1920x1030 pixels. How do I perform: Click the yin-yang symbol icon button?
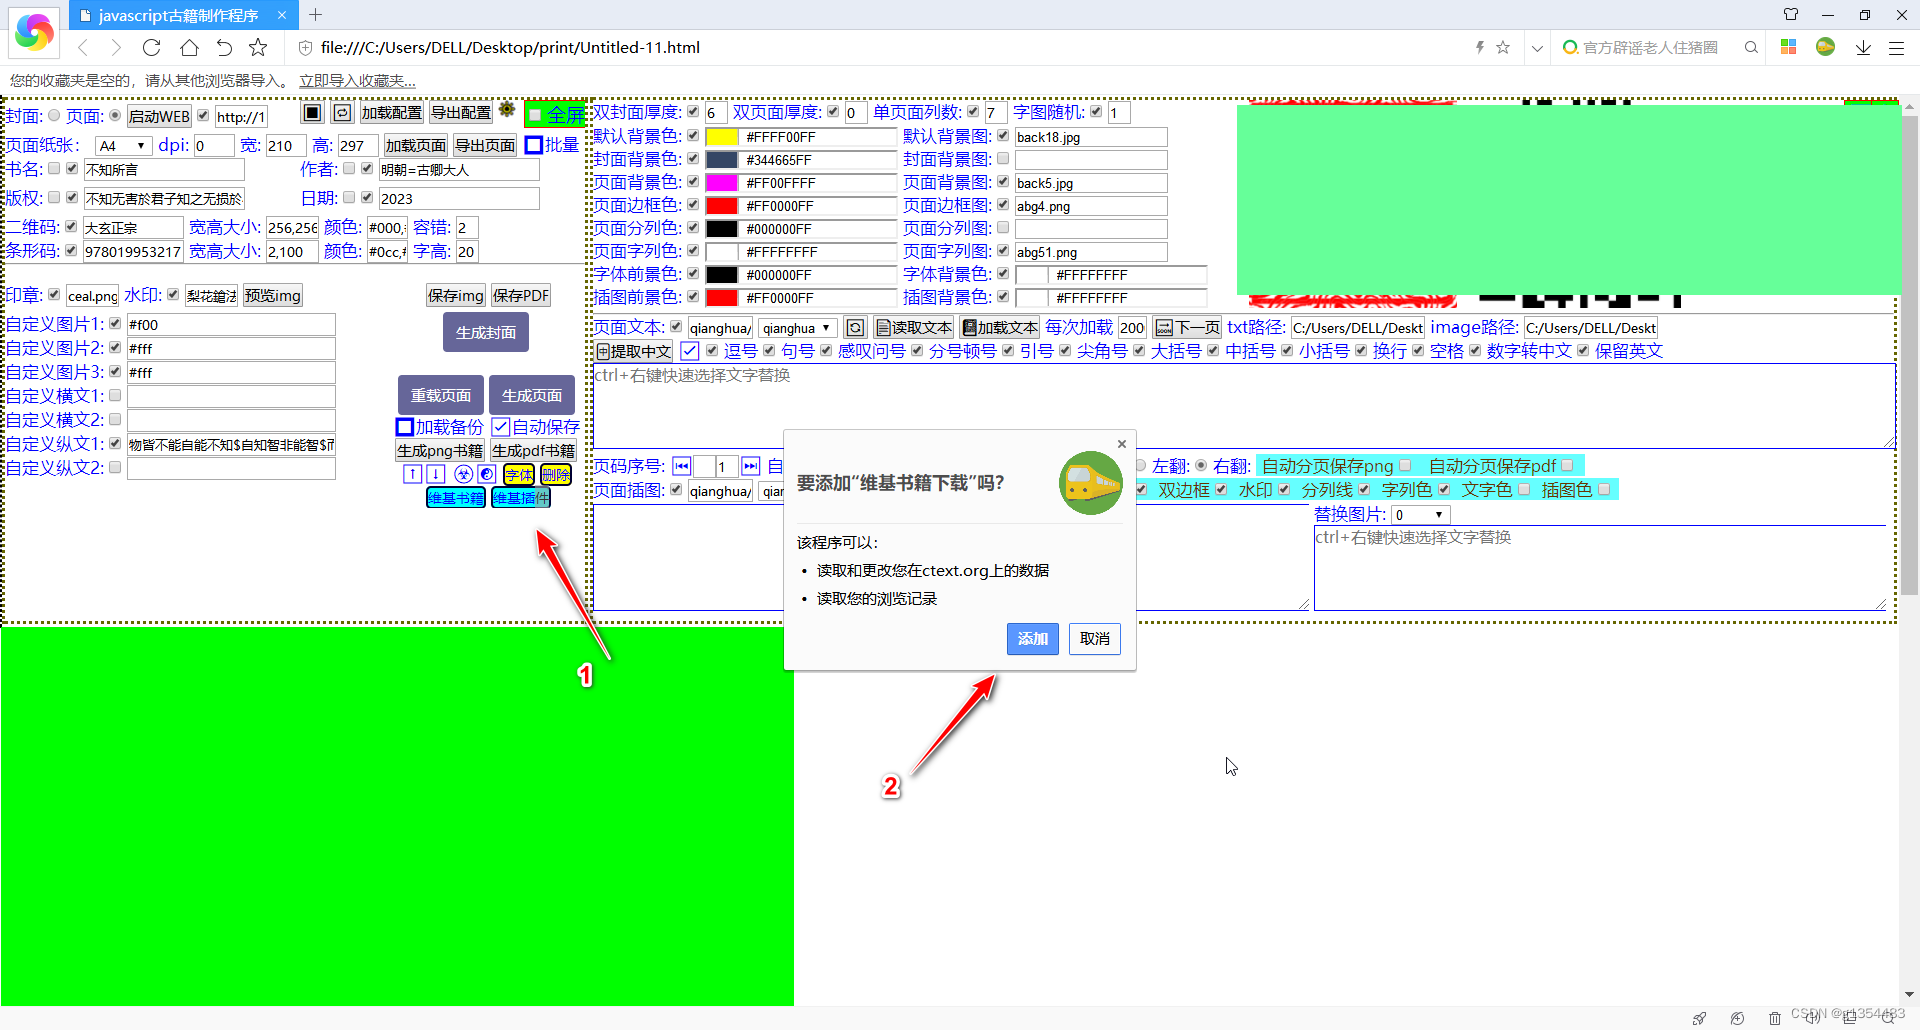(x=487, y=474)
